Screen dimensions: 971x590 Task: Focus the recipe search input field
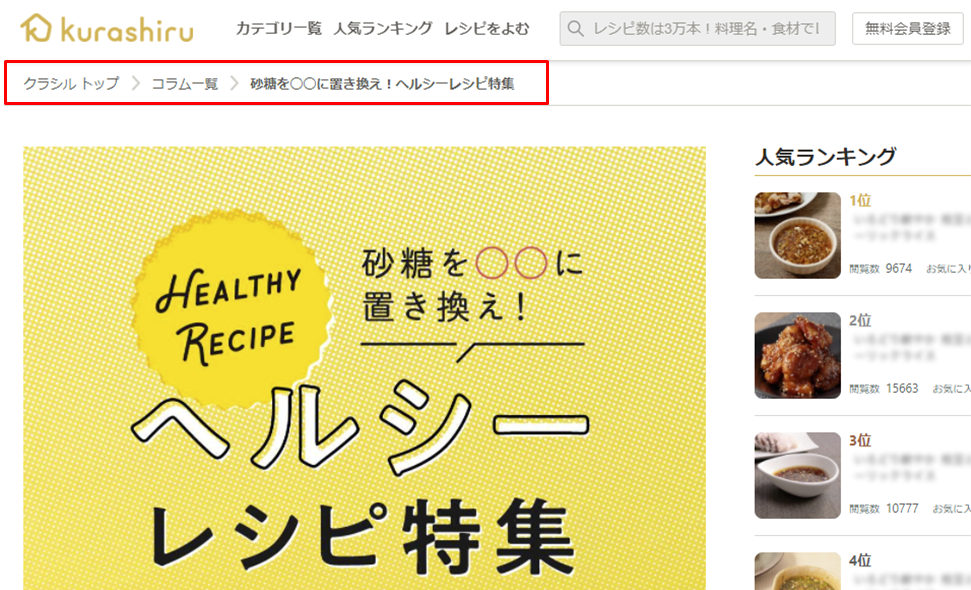pos(697,28)
